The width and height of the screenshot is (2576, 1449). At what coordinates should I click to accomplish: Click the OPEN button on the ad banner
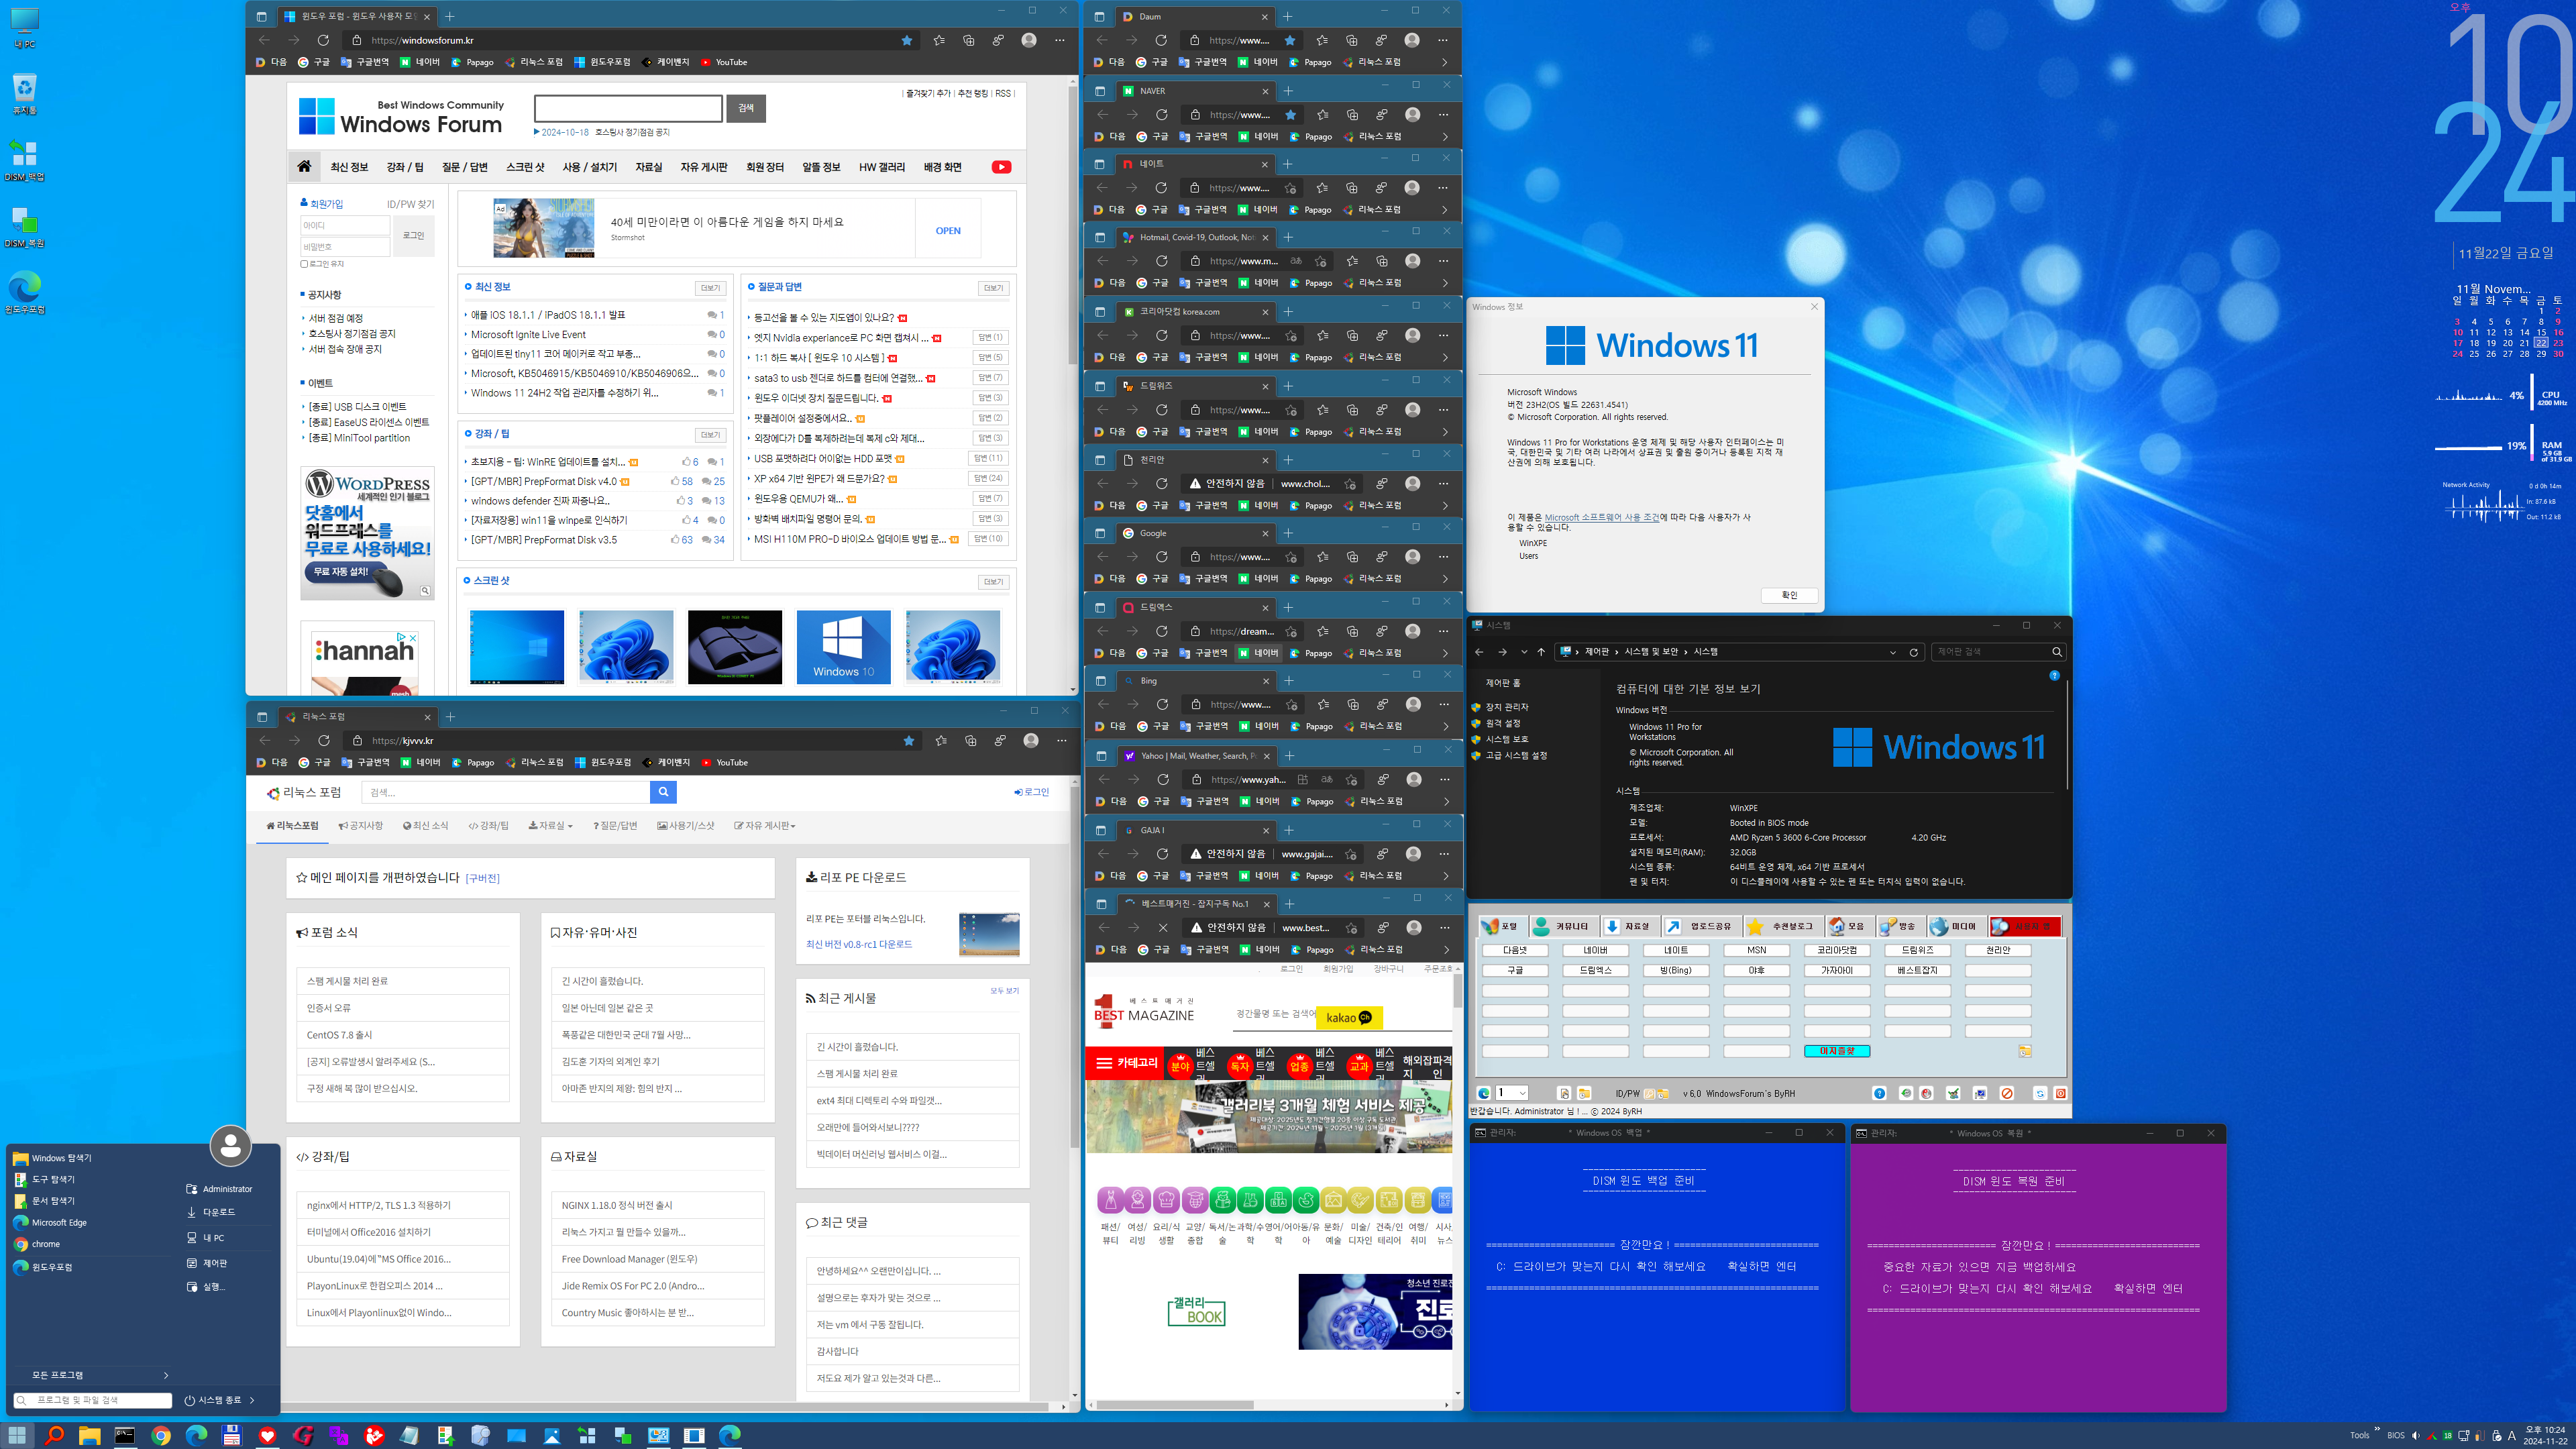[948, 231]
